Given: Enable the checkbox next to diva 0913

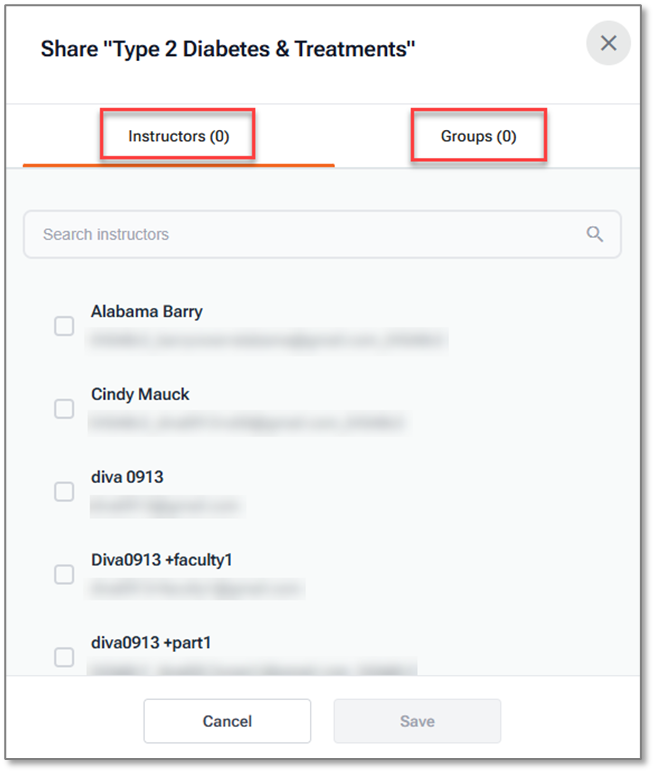Looking at the screenshot, I should coord(64,492).
